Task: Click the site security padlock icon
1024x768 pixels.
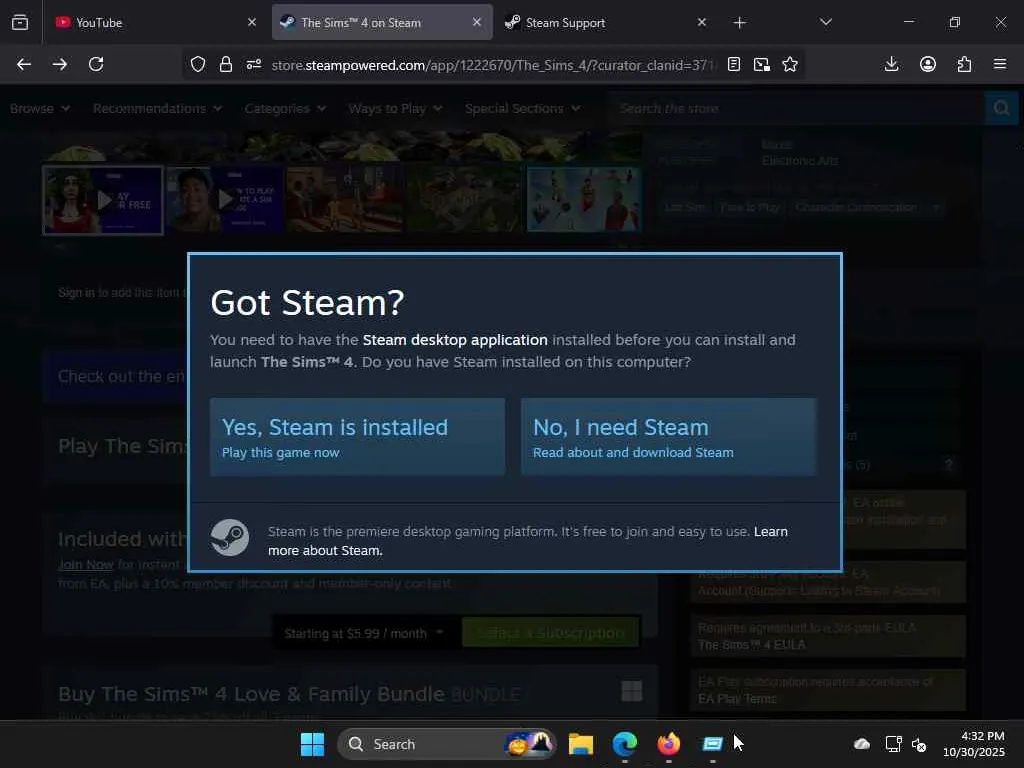Action: (x=225, y=64)
